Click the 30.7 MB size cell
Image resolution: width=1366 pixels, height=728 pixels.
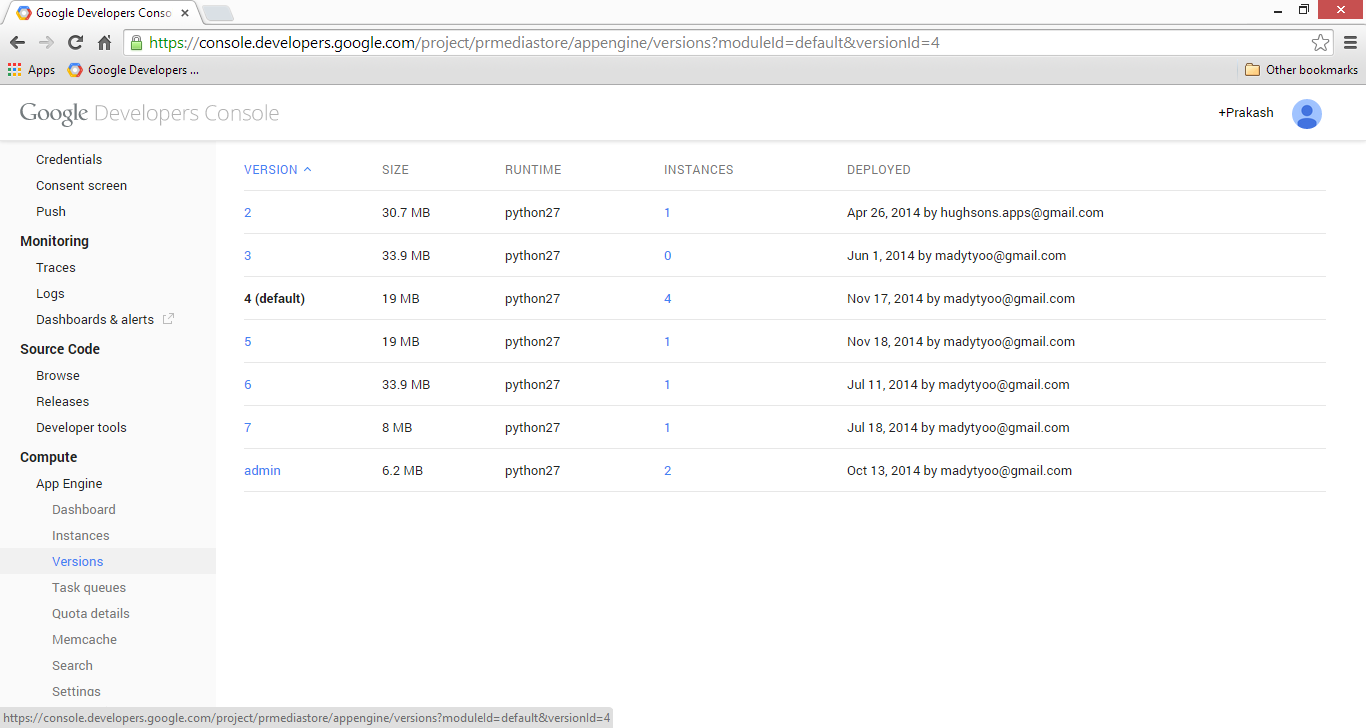point(406,213)
